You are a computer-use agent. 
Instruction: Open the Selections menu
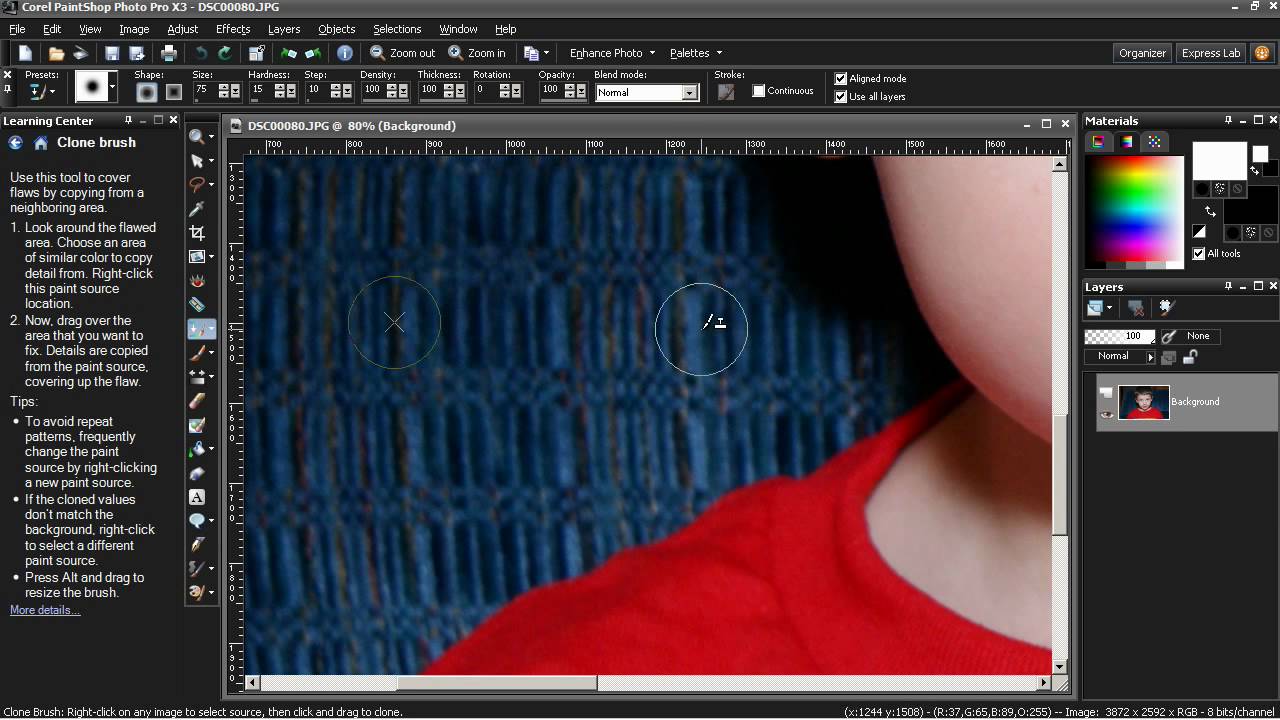pos(397,29)
